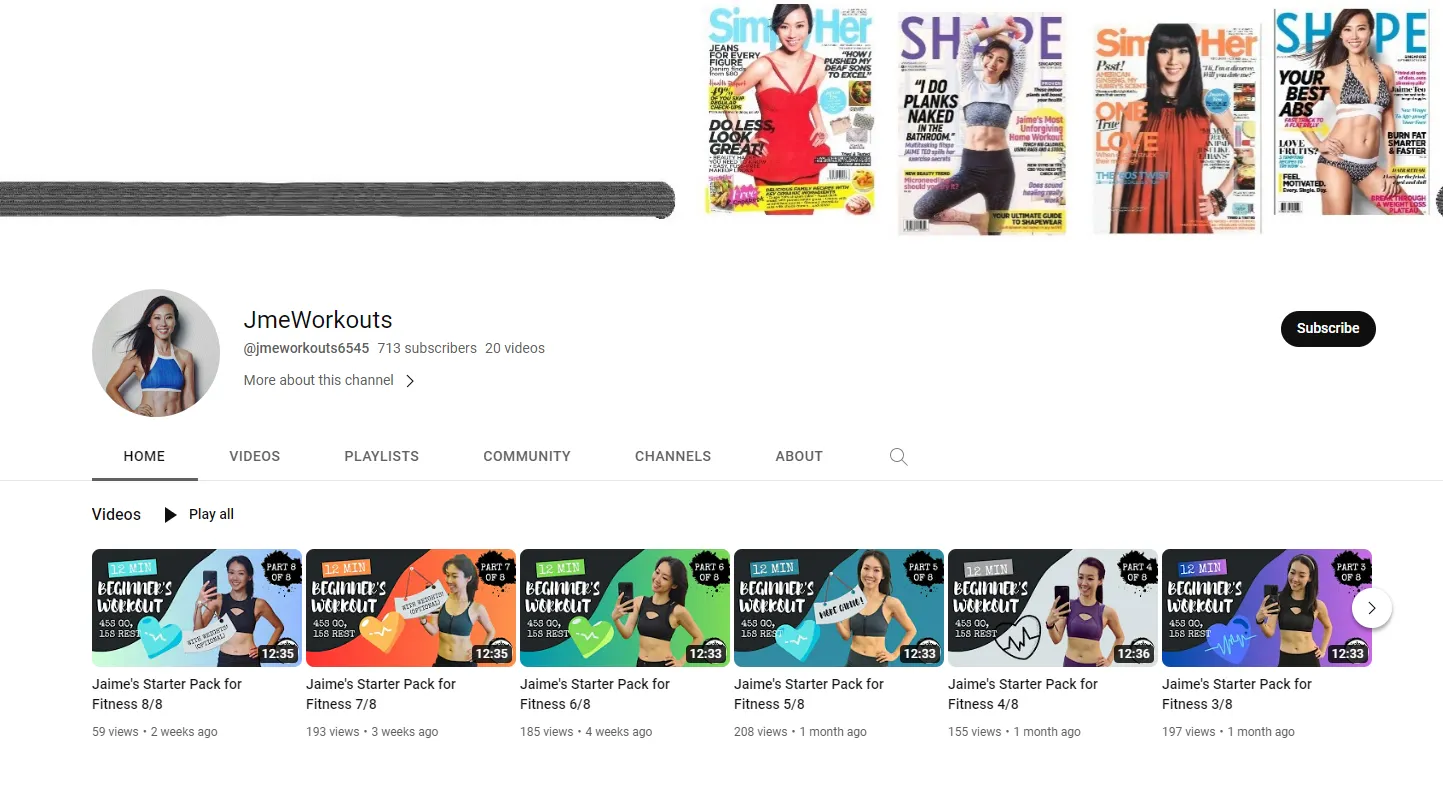Click the '197 views • 1 month ago' text
This screenshot has width=1443, height=785.
pos(1228,732)
